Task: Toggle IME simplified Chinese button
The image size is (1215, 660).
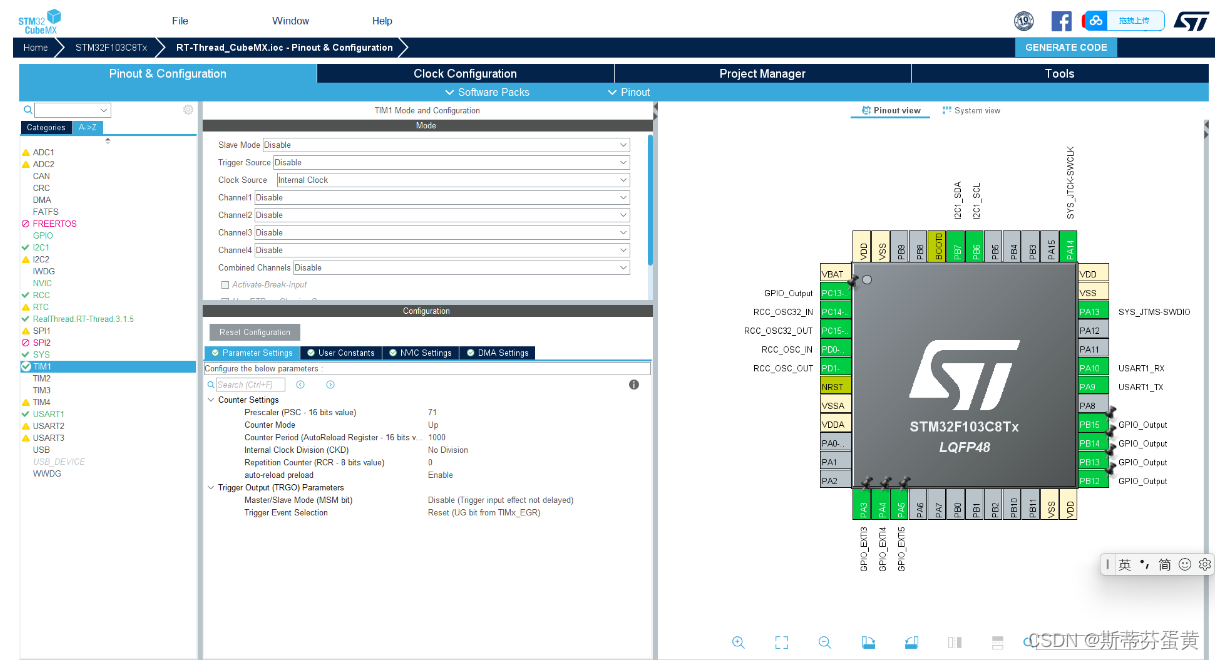Action: (1165, 564)
